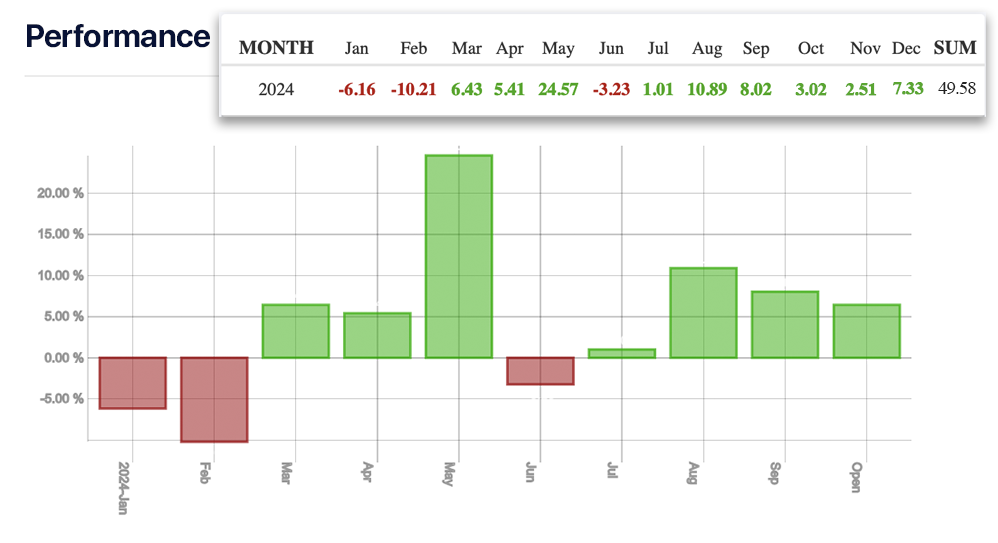Click the 15.00 % y-axis label
The width and height of the screenshot is (998, 543).
click(60, 234)
